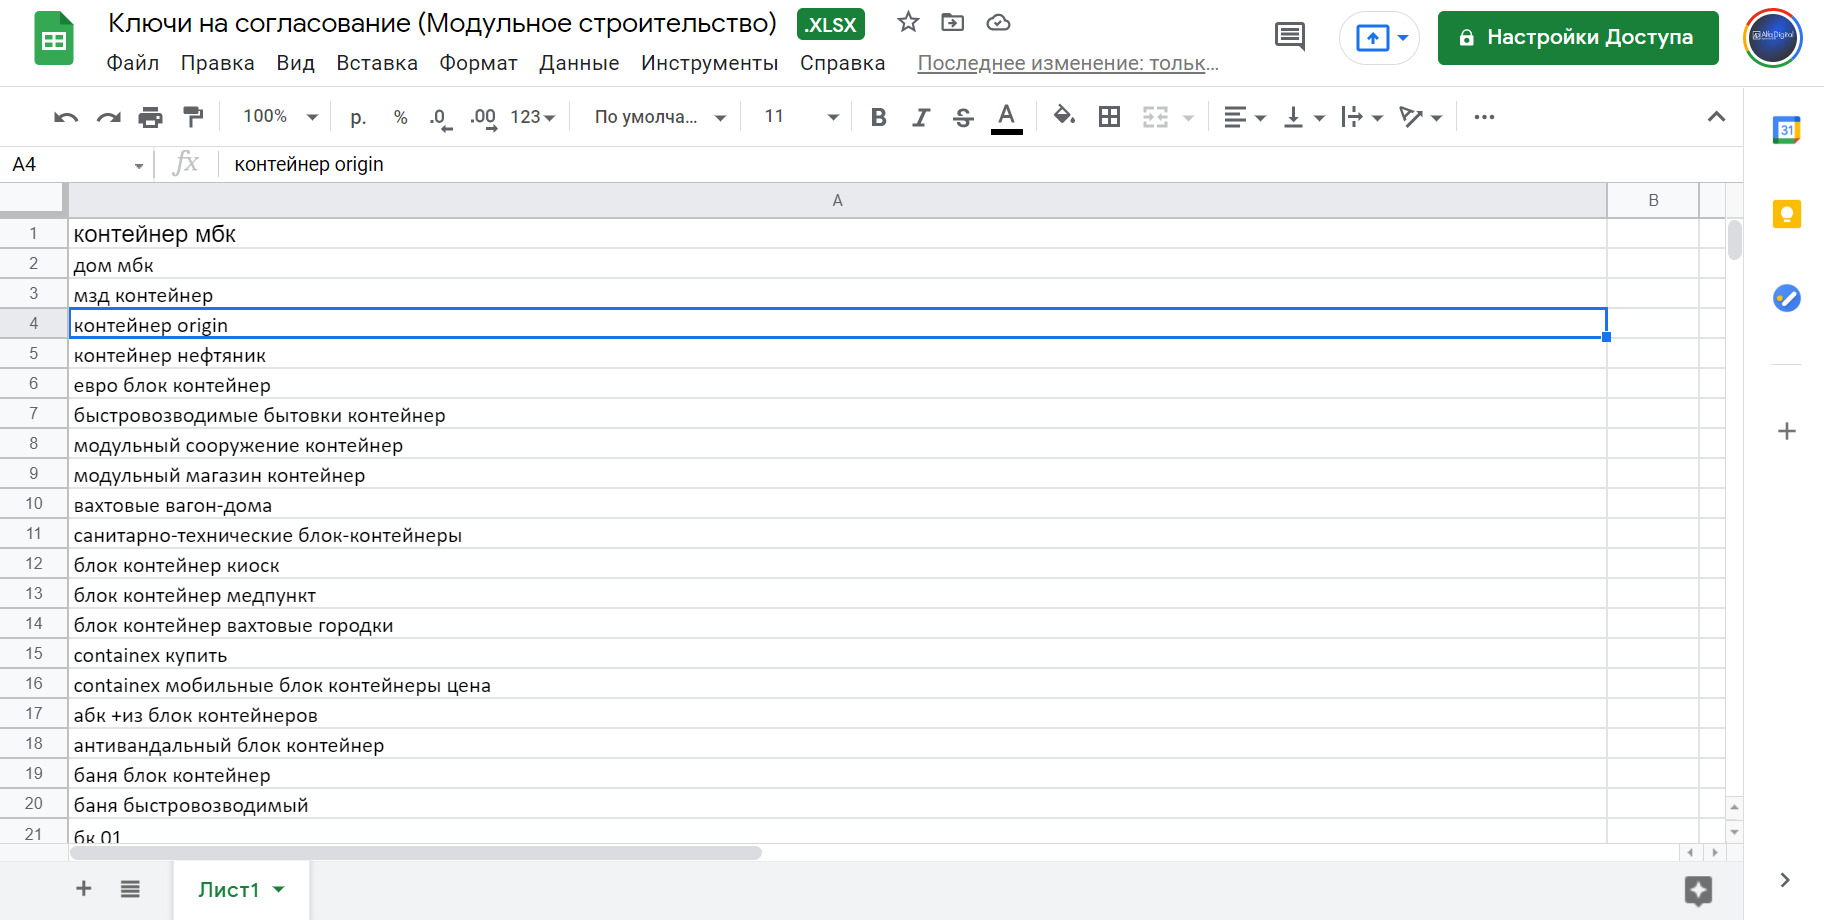Star this spreadsheet

pos(908,22)
